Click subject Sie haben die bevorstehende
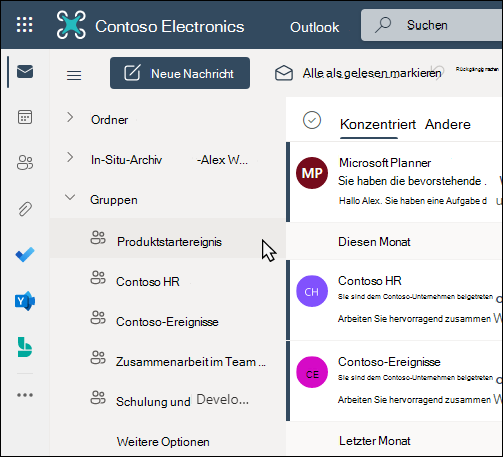The image size is (503, 457). pyautogui.click(x=412, y=181)
